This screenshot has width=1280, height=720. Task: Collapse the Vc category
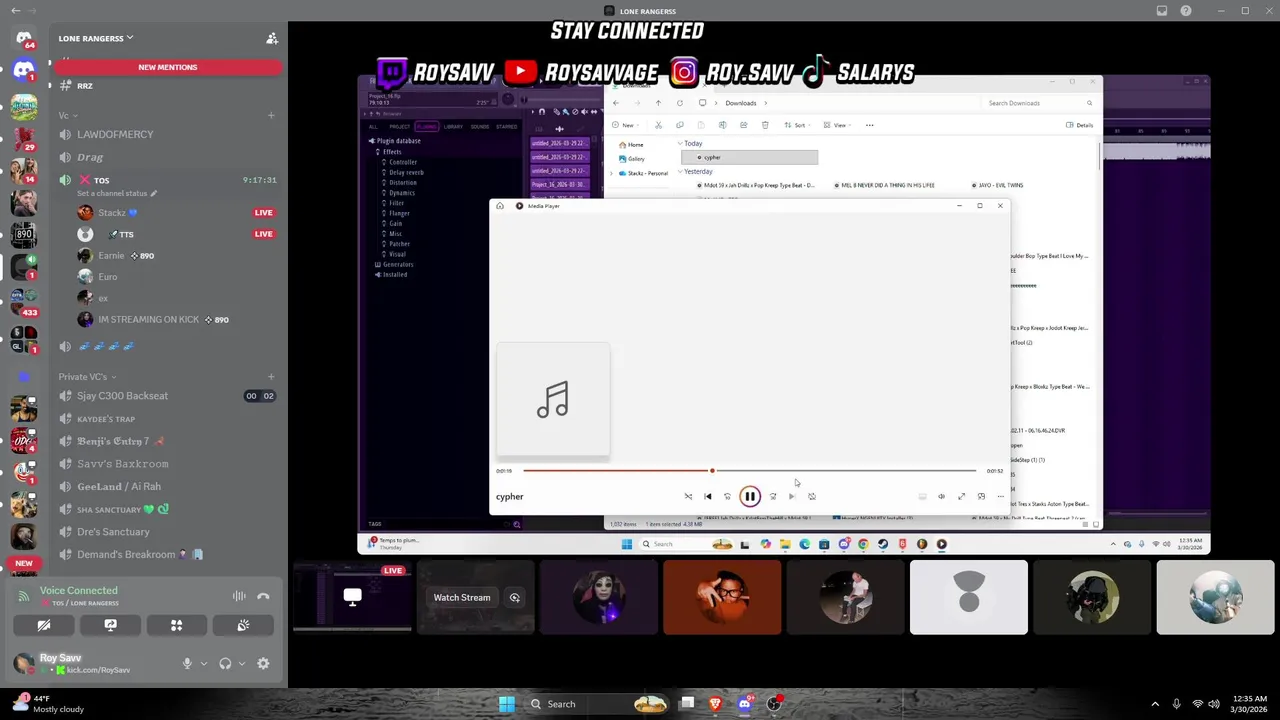coord(67,115)
